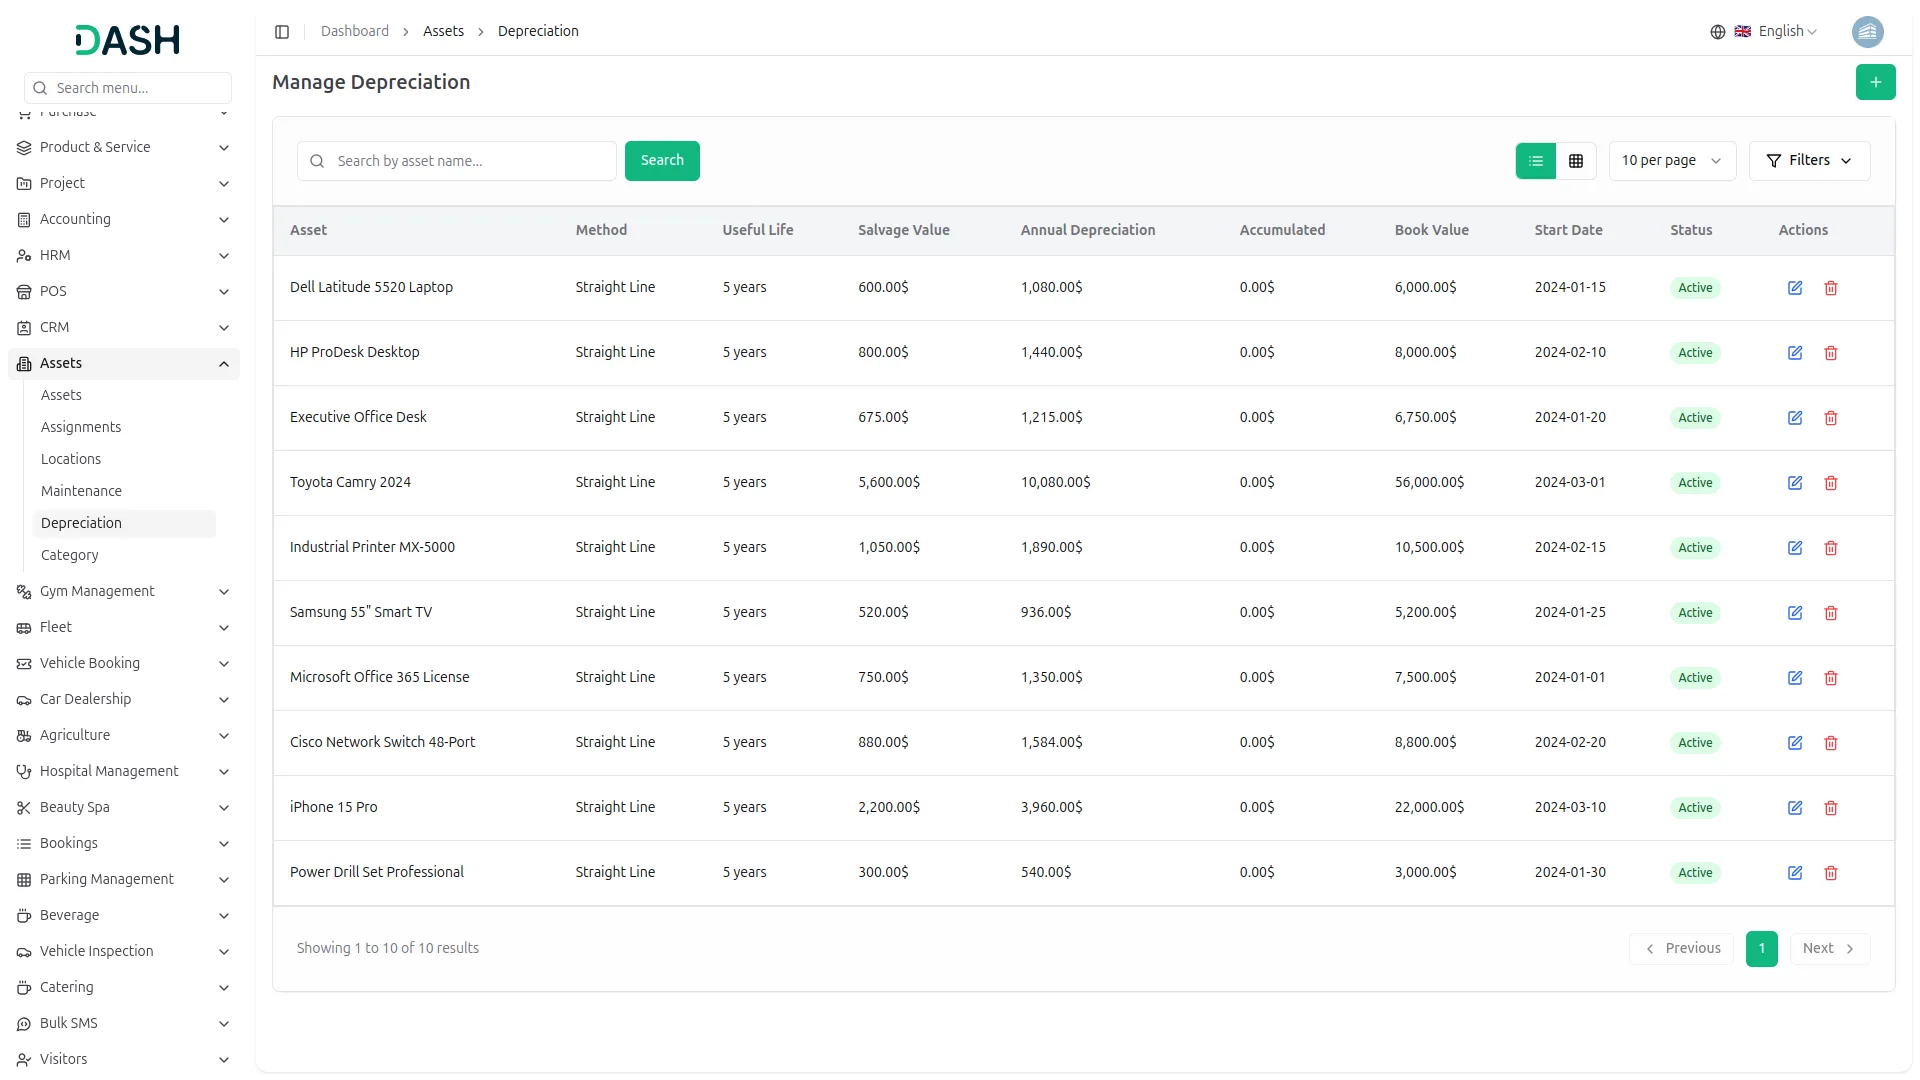The height and width of the screenshot is (1080, 1920).
Task: Open the Dashboard breadcrumb link
Action: 355,31
